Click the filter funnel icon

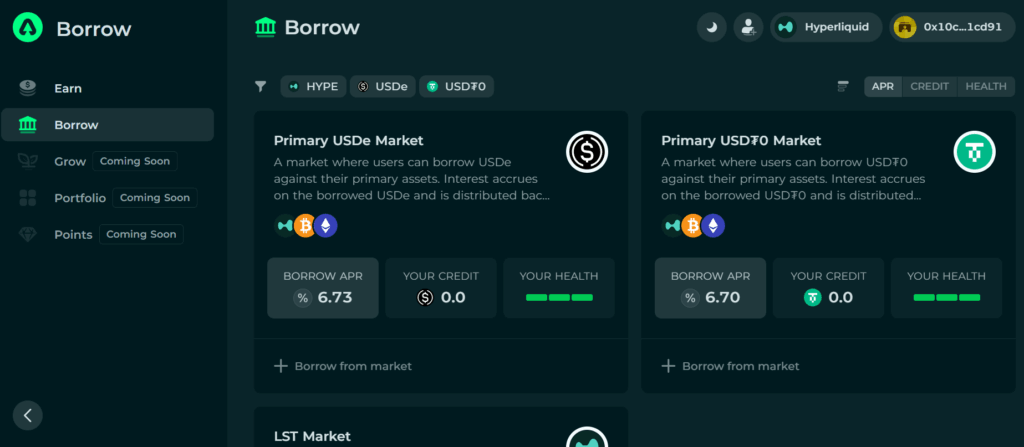pos(261,86)
